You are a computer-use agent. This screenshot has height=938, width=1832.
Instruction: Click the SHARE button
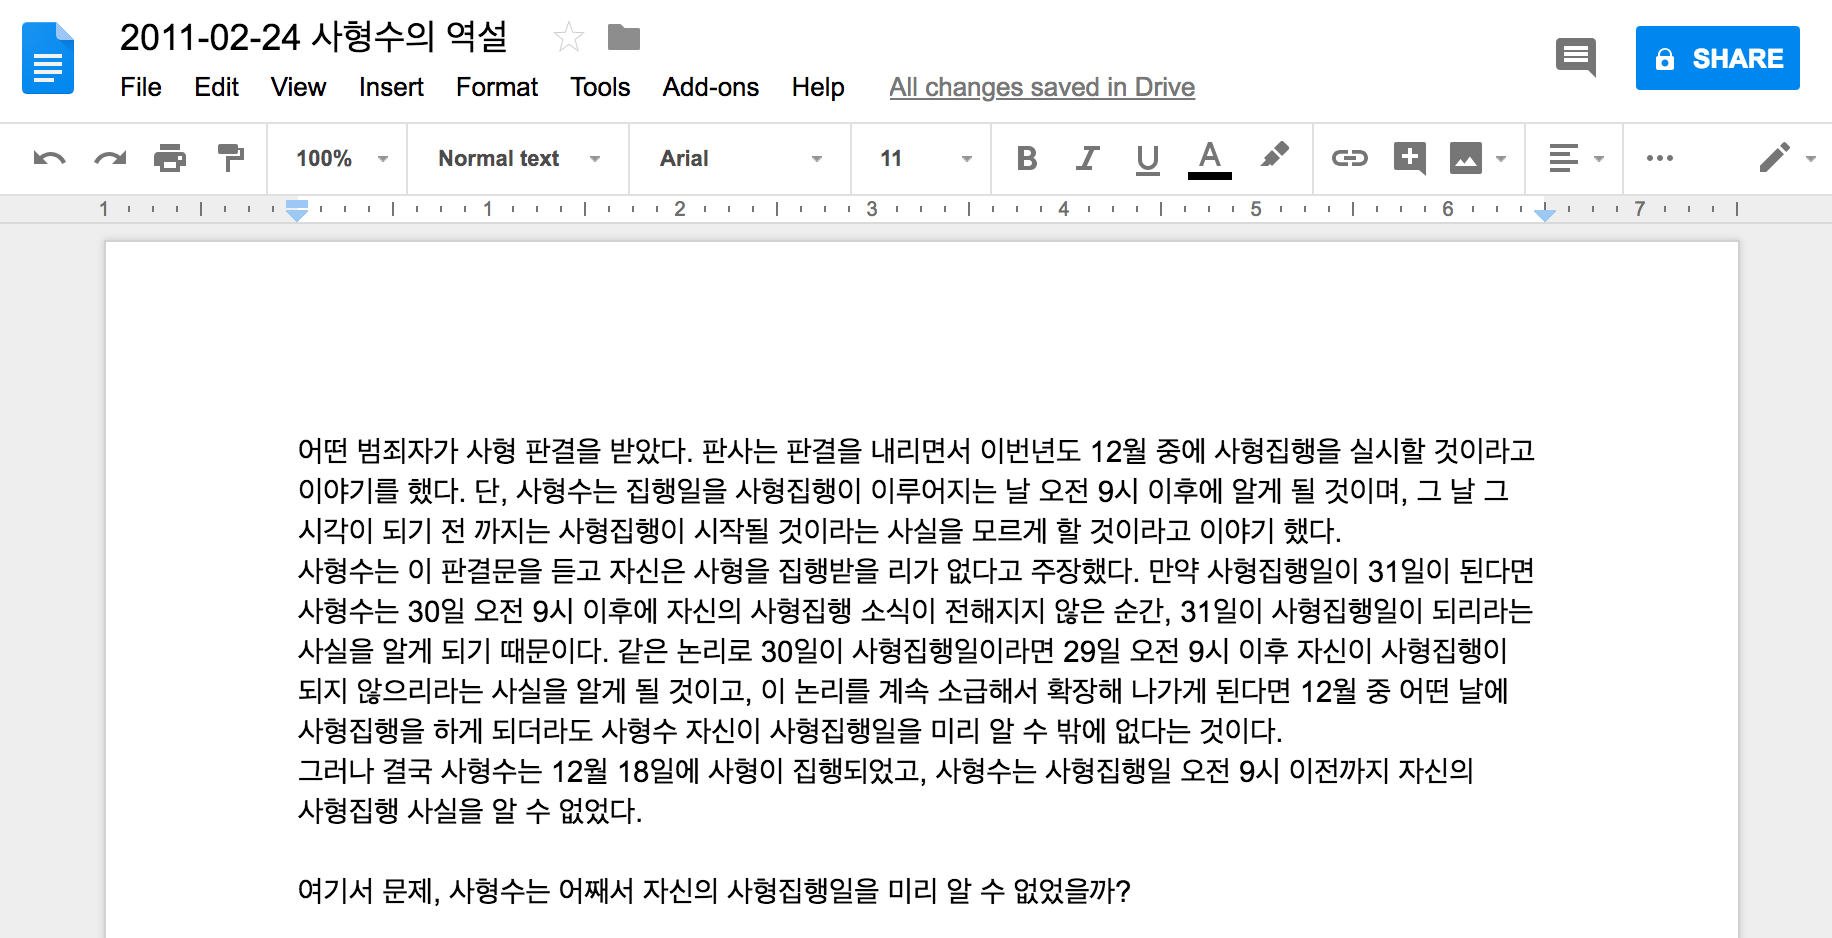point(1717,57)
